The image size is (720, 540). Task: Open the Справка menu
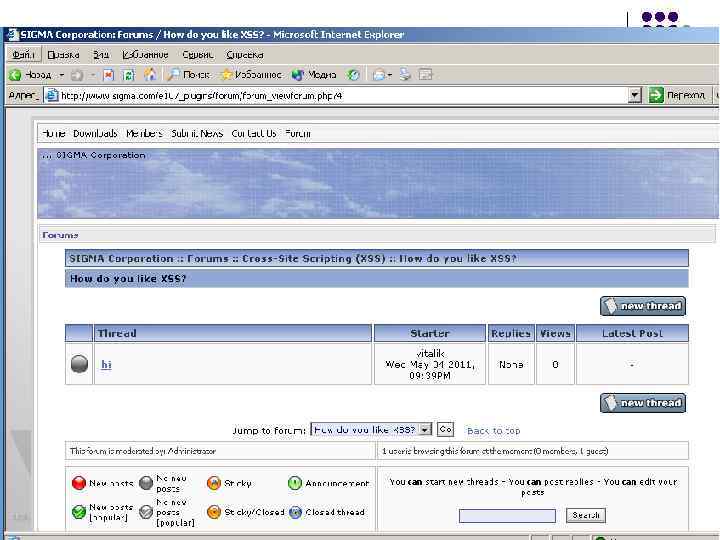245,55
